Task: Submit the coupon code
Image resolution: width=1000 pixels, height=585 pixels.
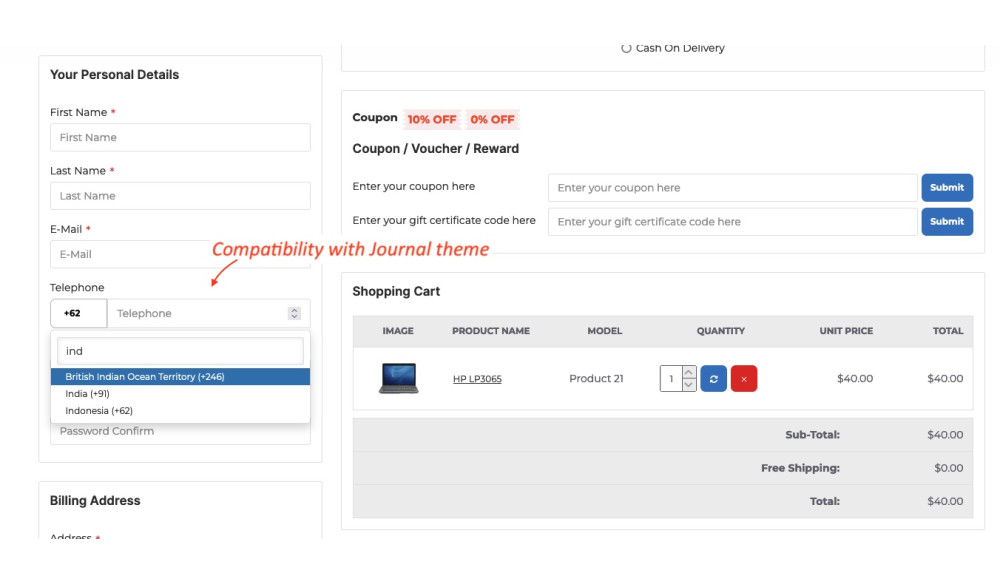Action: (946, 188)
